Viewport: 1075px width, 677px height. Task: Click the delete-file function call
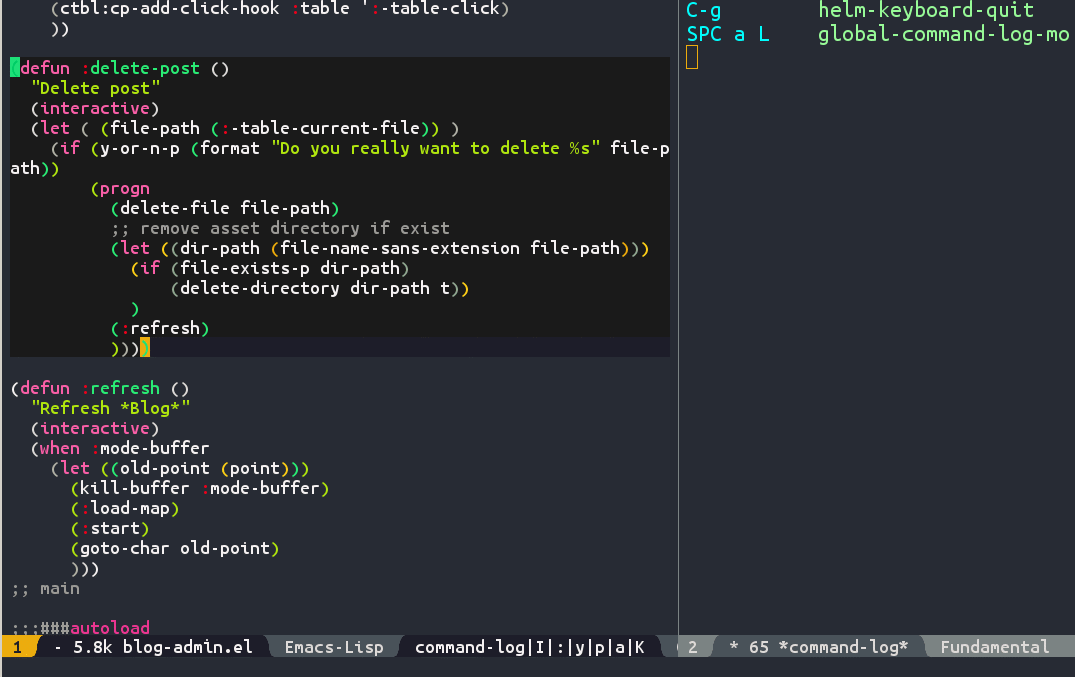click(175, 208)
